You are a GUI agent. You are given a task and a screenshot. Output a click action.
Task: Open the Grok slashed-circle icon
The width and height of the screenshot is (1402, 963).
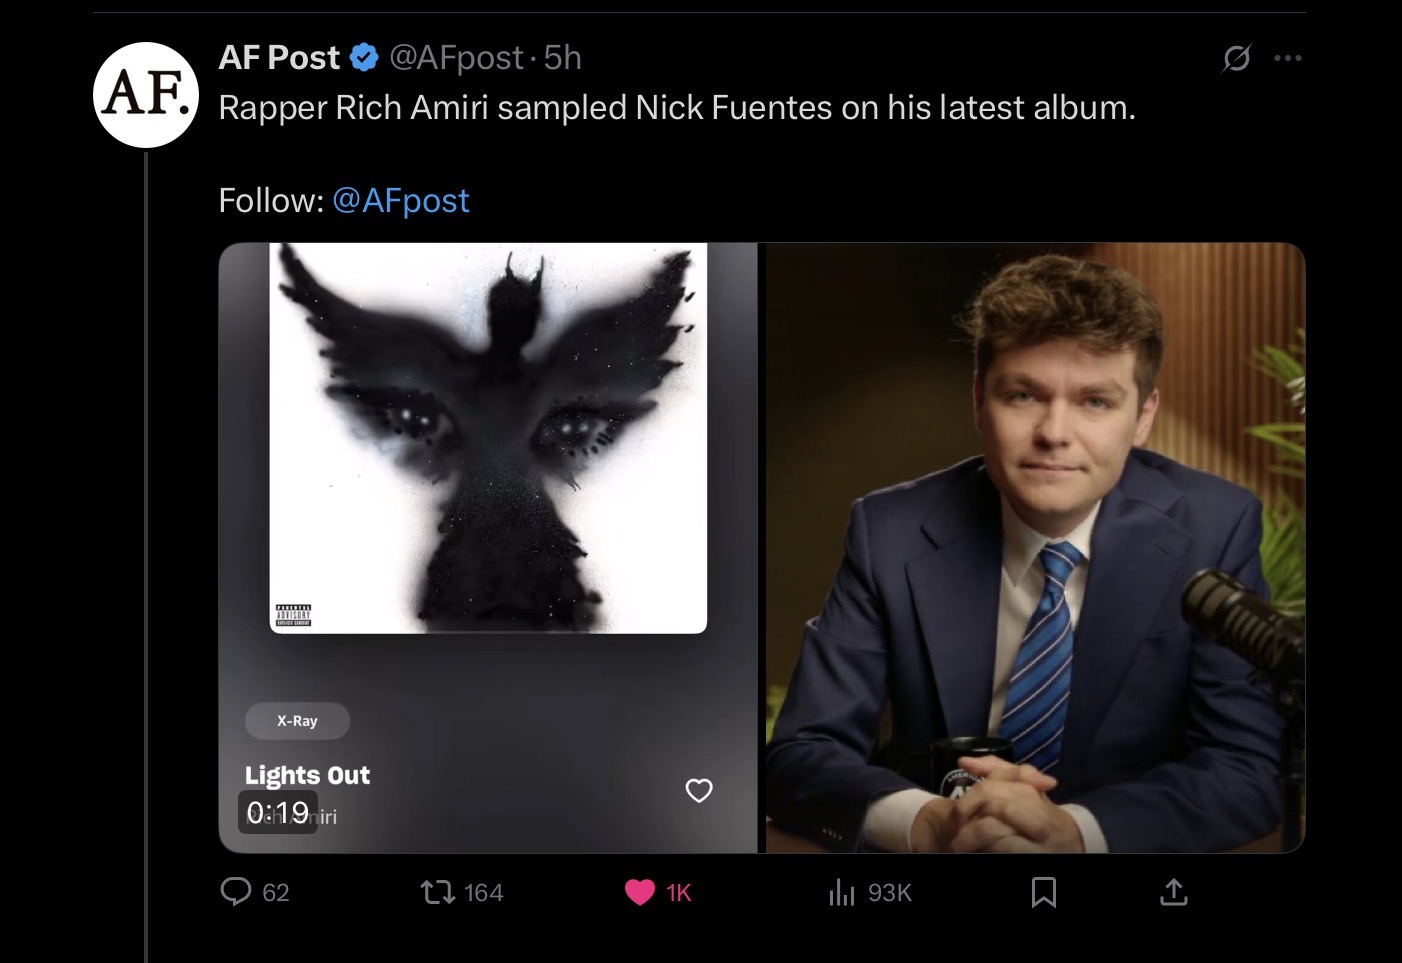1236,59
